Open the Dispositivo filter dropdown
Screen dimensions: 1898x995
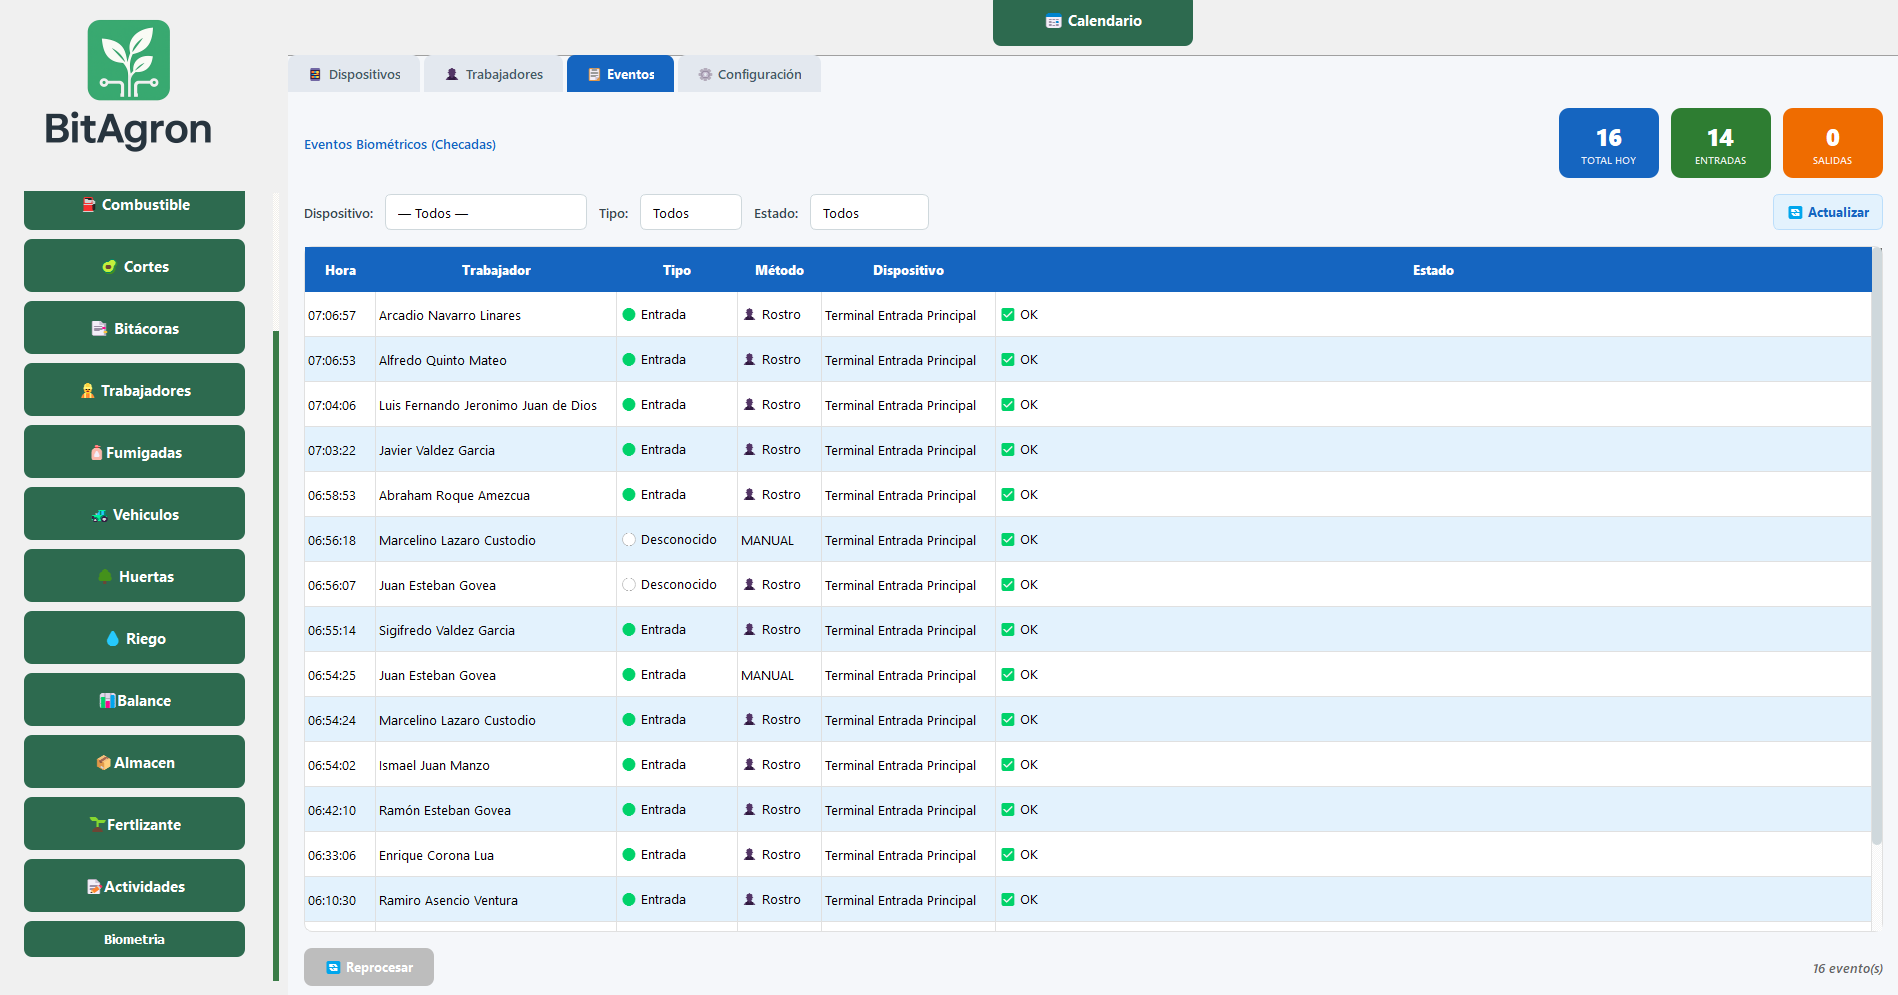tap(486, 212)
